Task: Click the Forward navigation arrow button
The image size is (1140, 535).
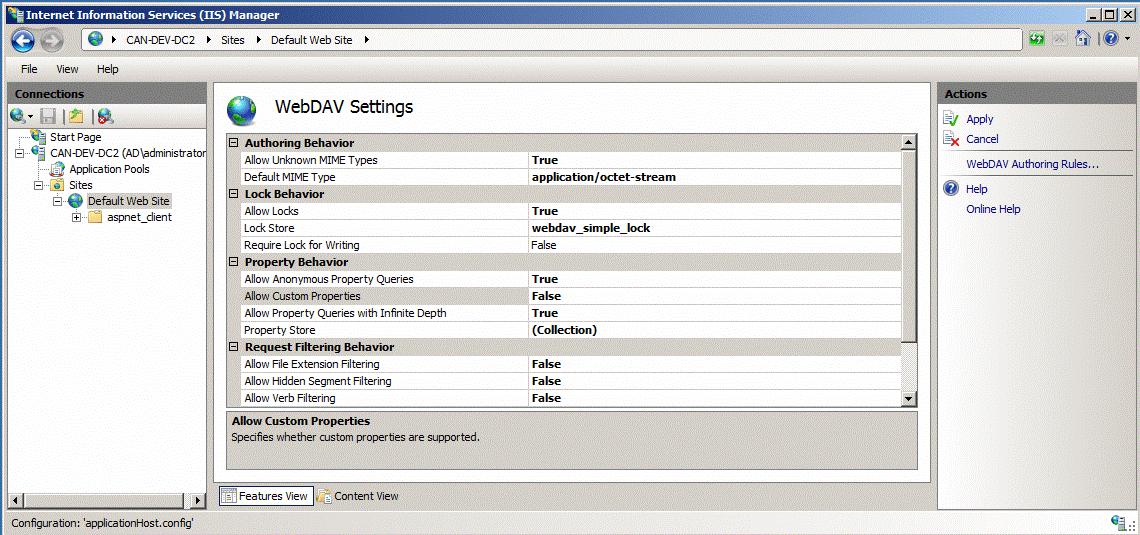Action: tap(51, 40)
